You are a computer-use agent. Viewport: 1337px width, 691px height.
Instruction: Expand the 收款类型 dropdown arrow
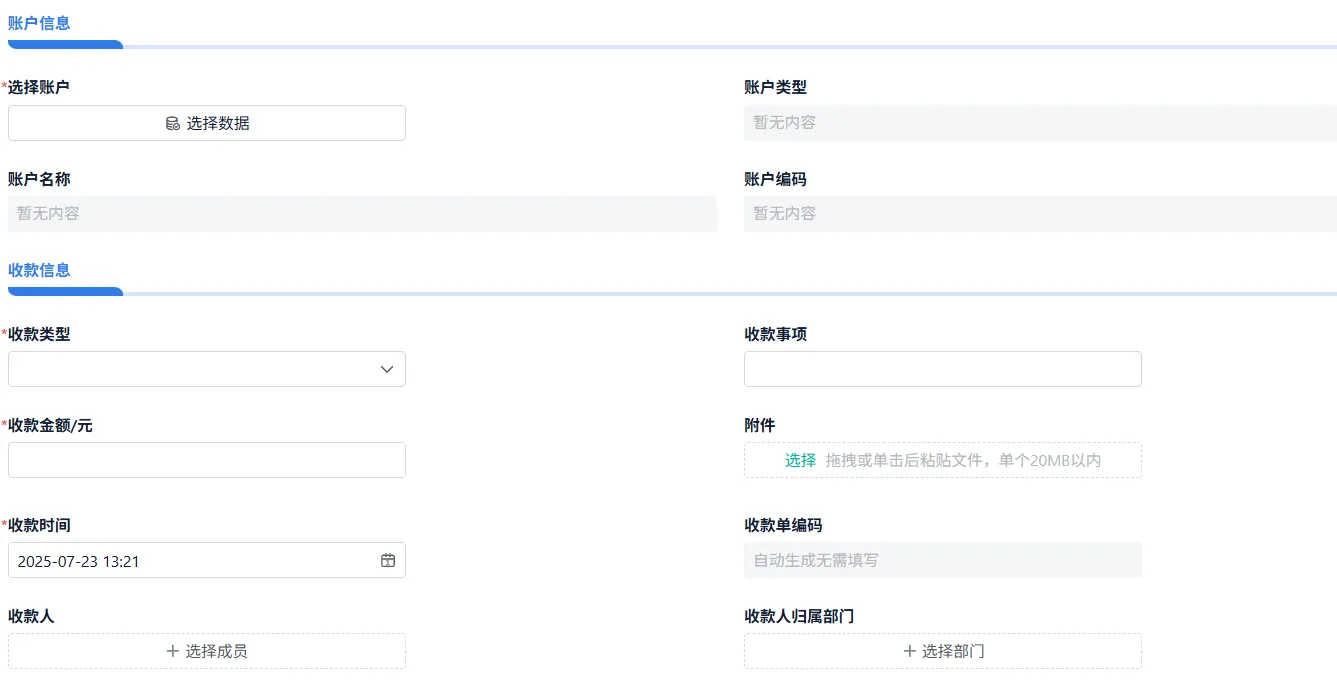click(x=387, y=370)
